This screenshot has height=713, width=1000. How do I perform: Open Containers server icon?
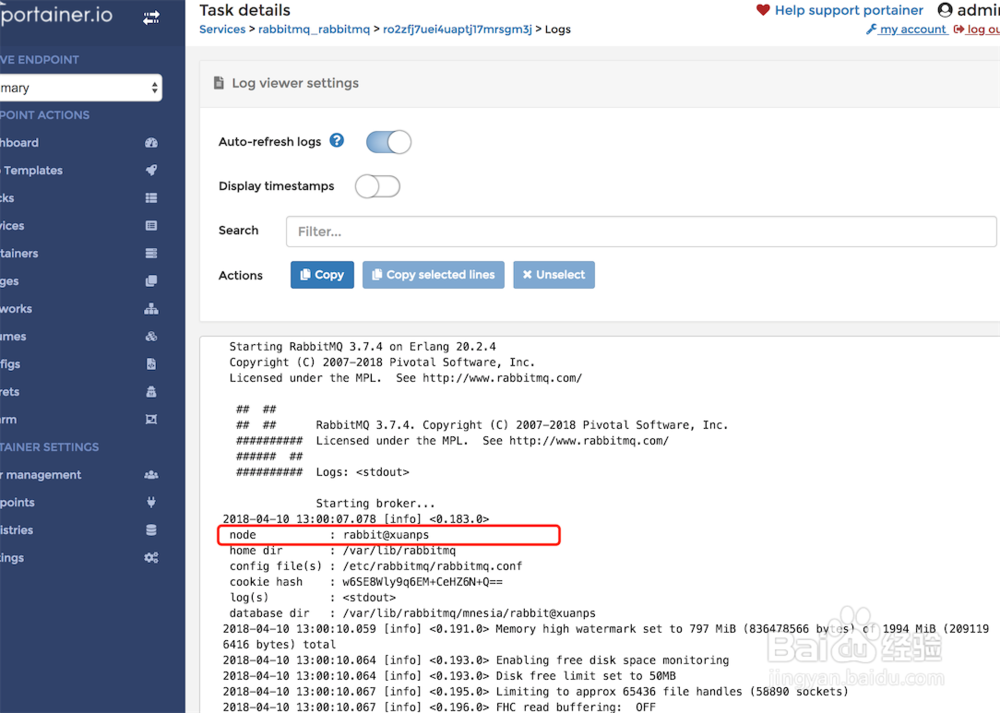tap(151, 253)
